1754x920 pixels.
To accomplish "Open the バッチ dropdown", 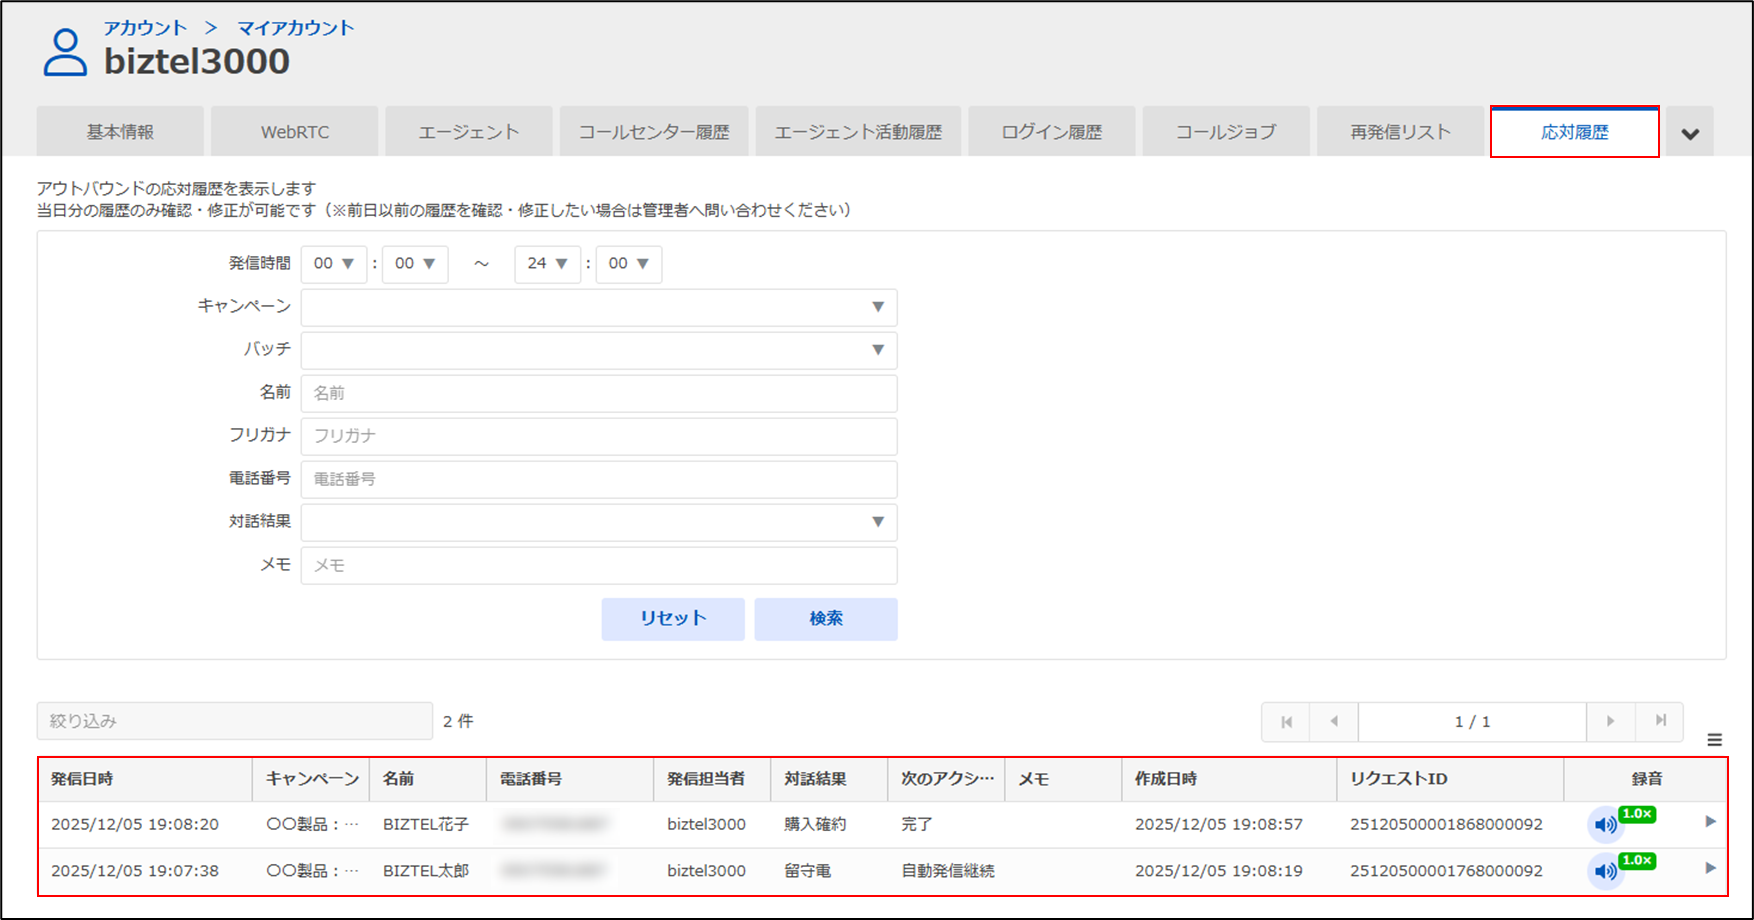I will pyautogui.click(x=598, y=350).
